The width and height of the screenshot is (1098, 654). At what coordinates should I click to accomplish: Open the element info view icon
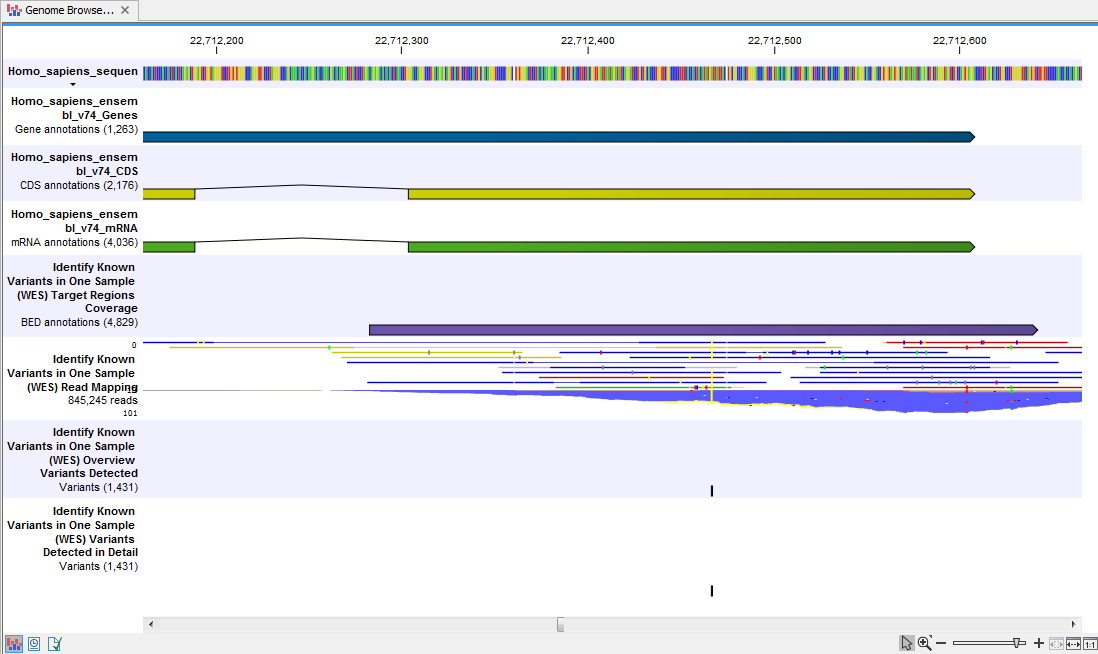pos(55,643)
